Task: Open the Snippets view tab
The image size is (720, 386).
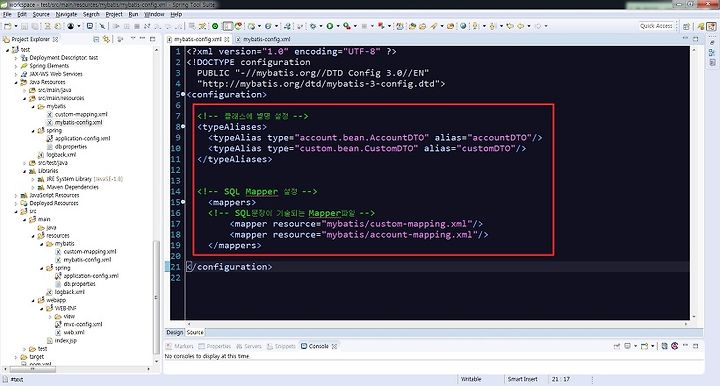Action: tap(281, 346)
